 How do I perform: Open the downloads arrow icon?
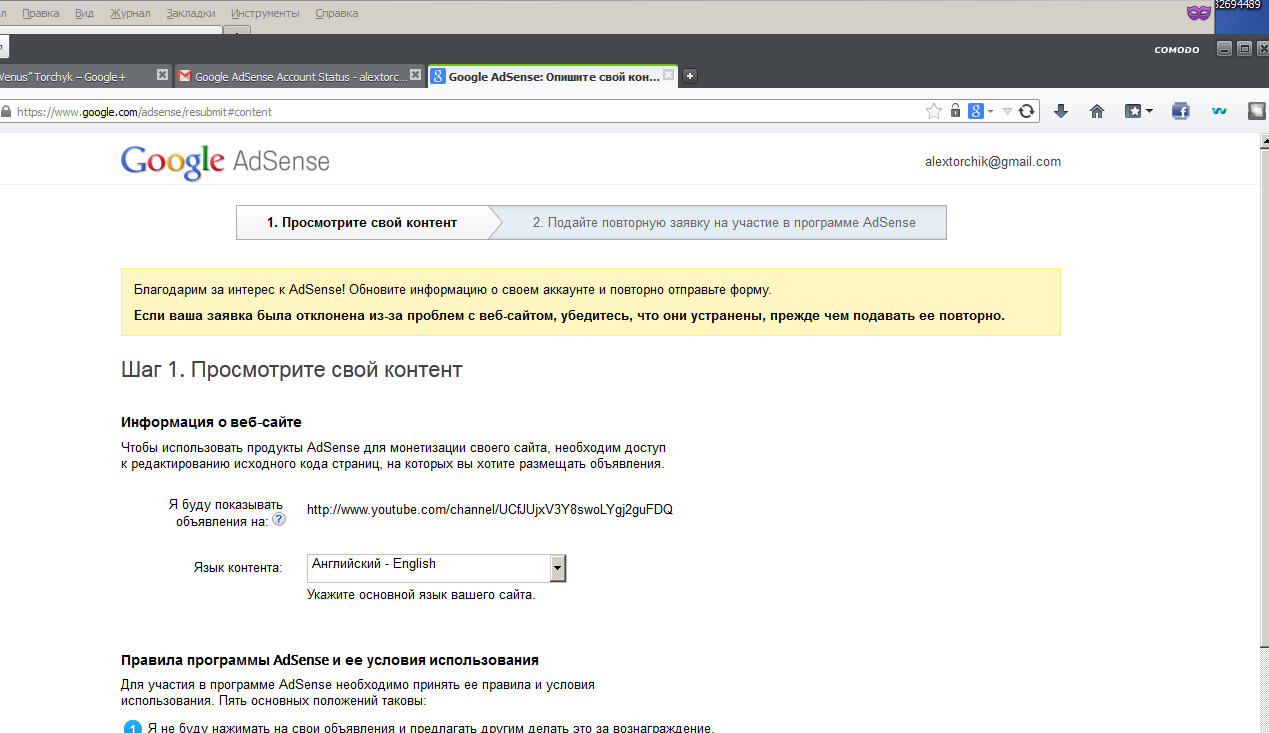tap(1061, 111)
